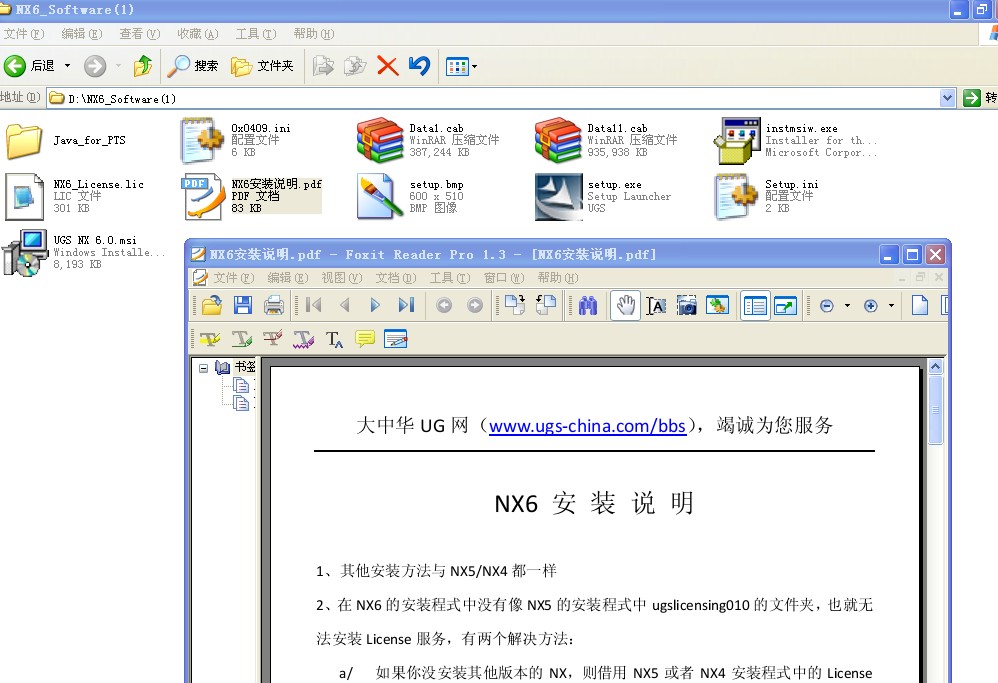Open Explorer's 收藏(A) menu
The image size is (998, 683).
(x=197, y=34)
